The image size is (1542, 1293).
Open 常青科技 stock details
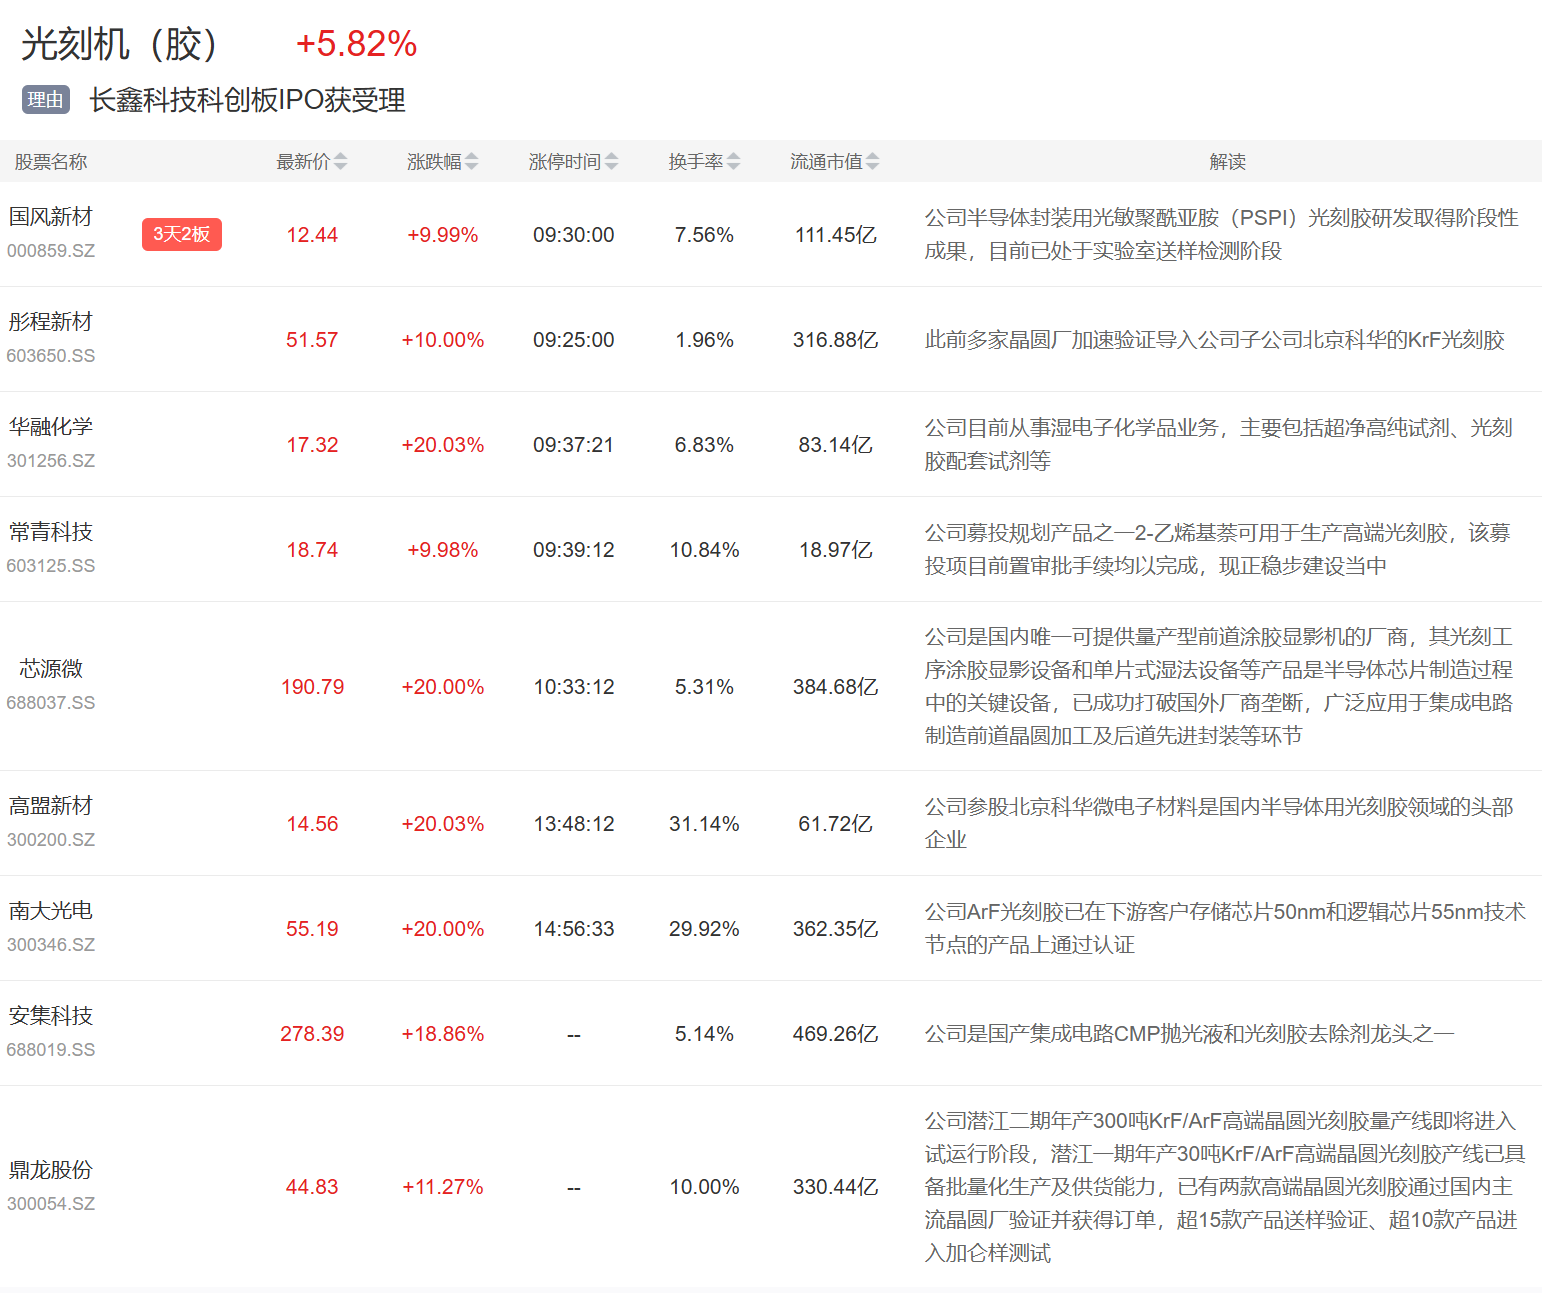click(51, 532)
